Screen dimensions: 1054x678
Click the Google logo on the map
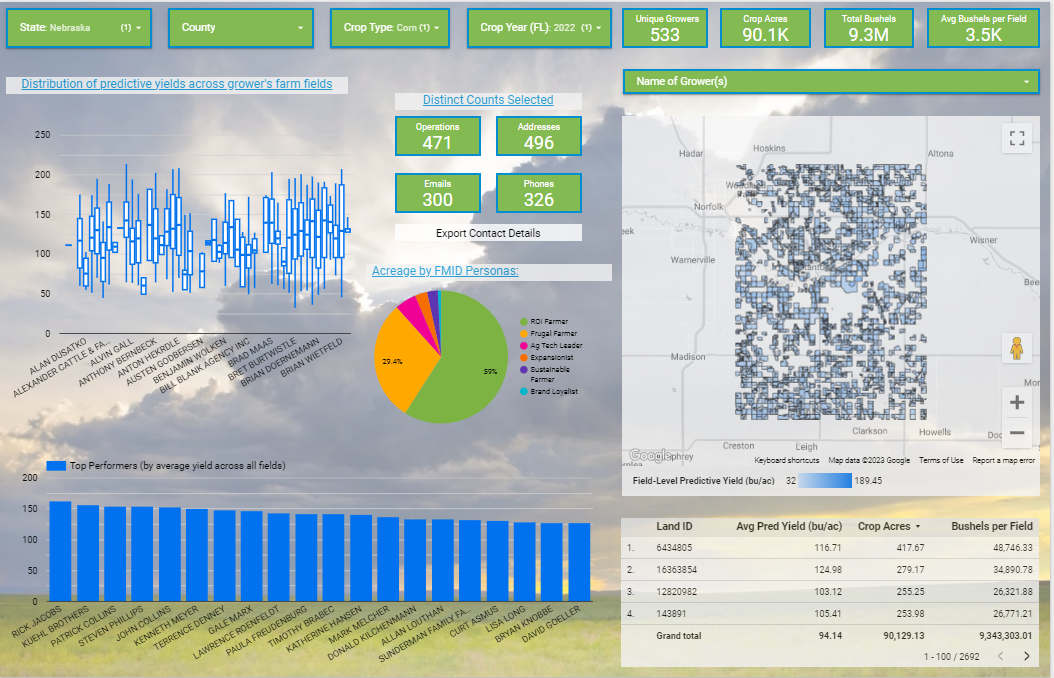[649, 455]
